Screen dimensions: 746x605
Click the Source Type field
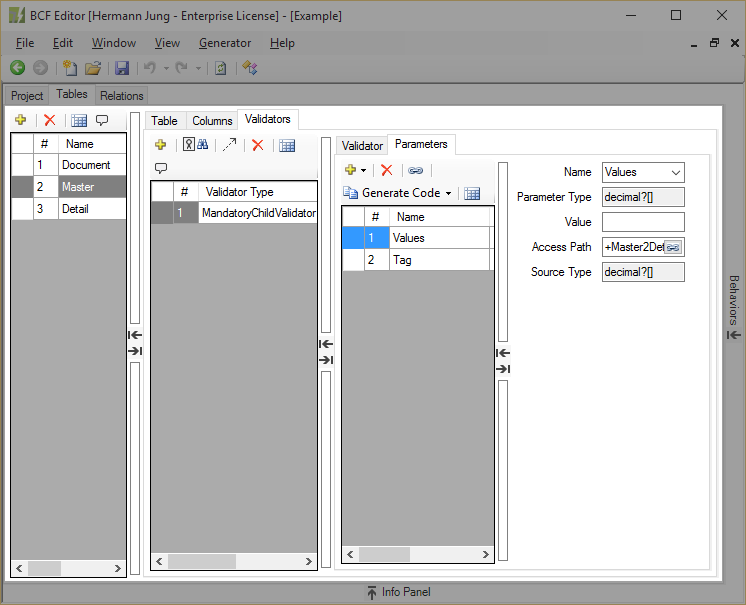click(643, 272)
